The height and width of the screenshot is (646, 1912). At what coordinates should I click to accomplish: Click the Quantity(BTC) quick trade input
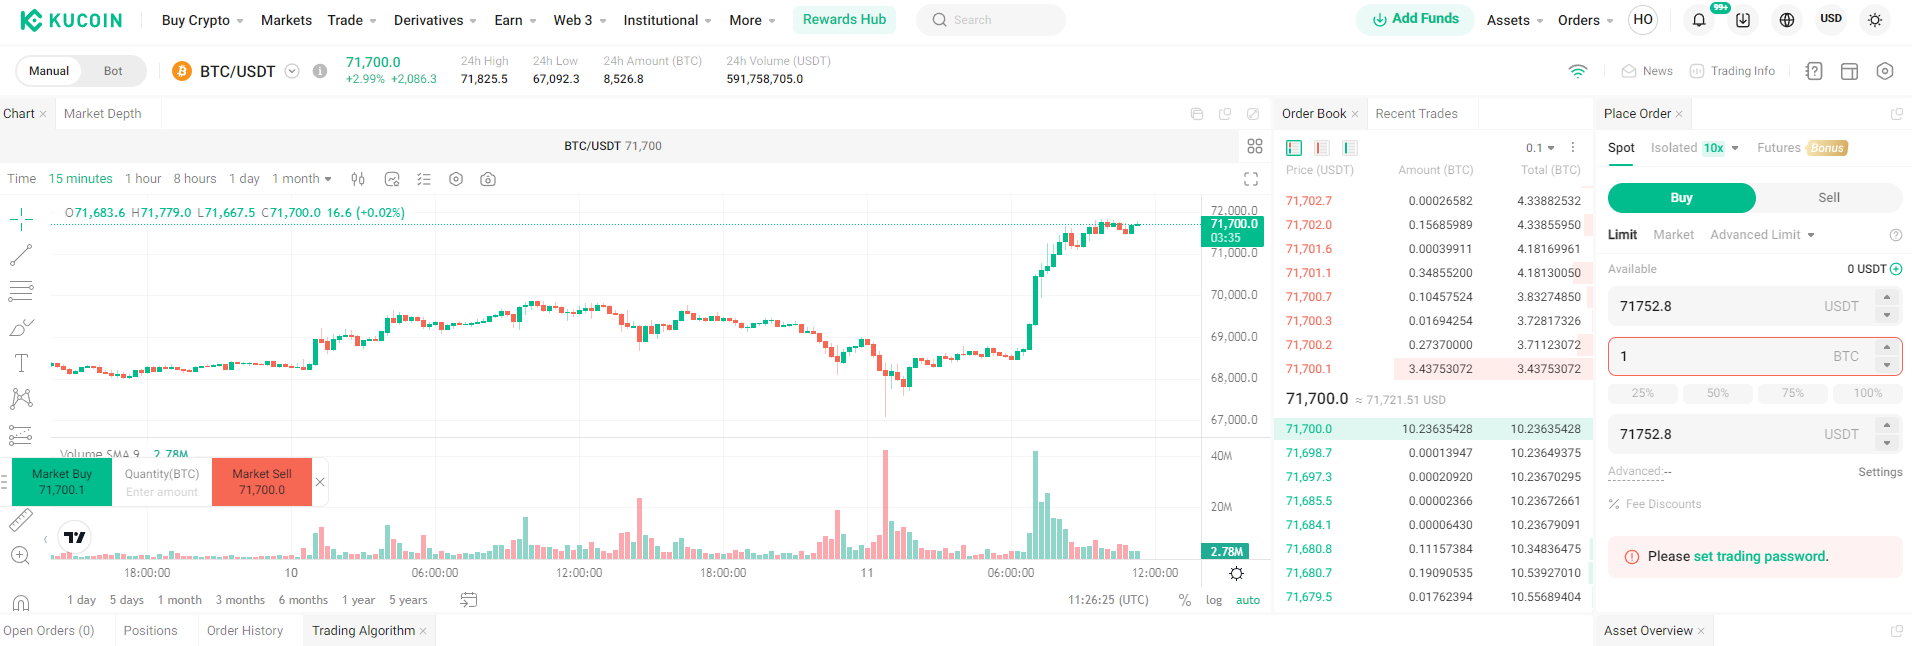162,482
